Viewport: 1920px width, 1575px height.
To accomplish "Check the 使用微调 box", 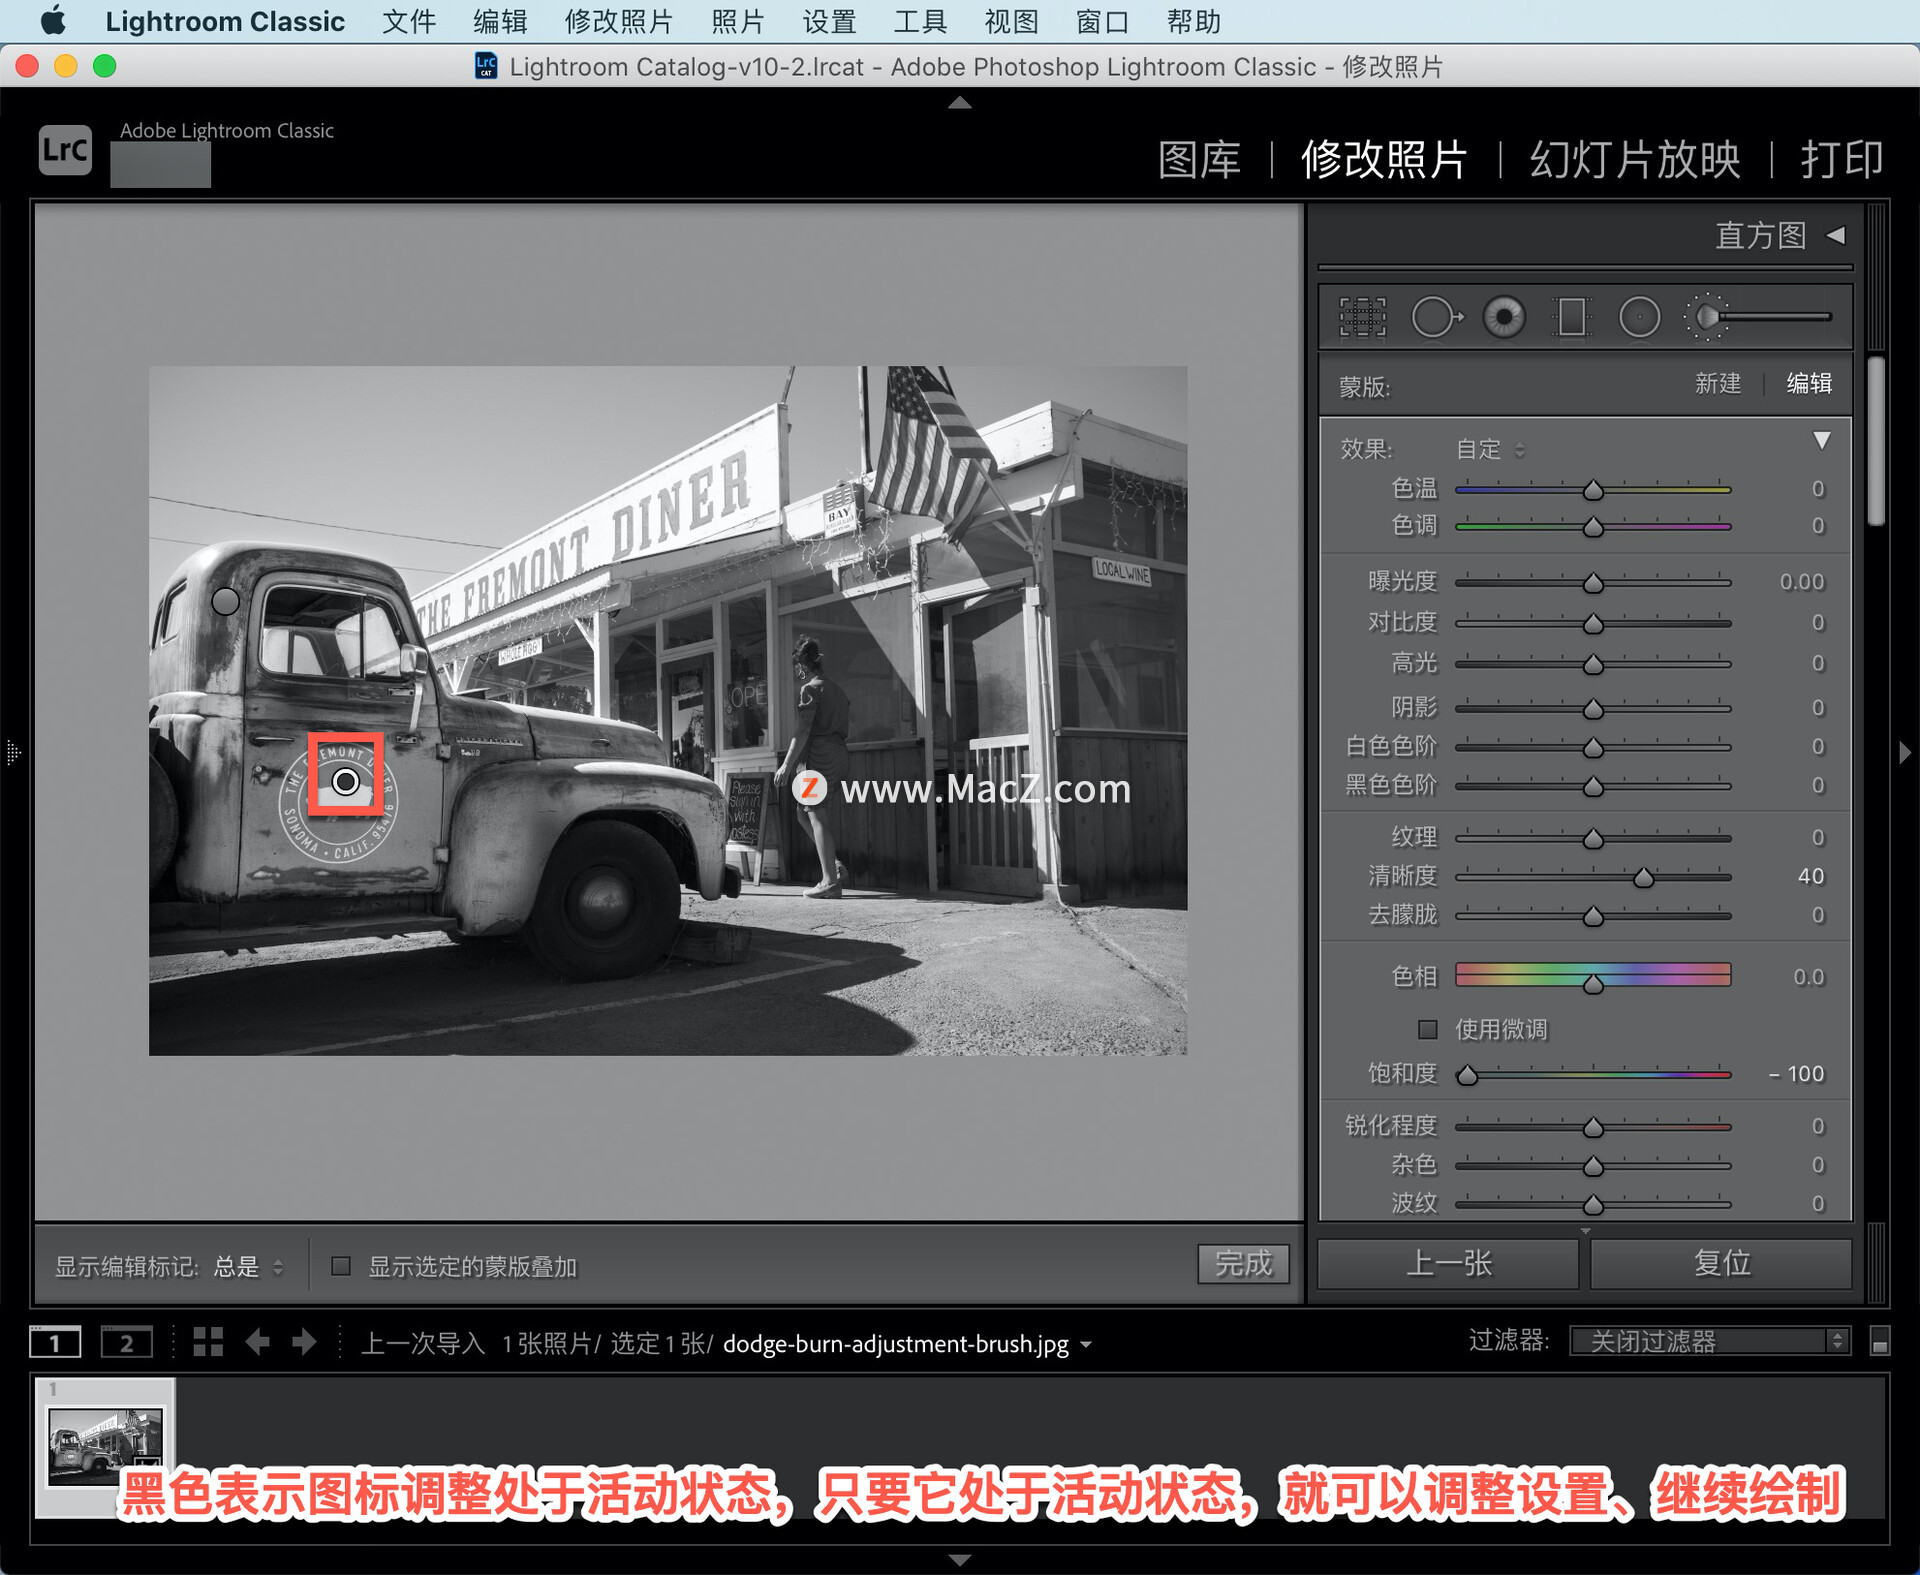I will pyautogui.click(x=1428, y=1029).
